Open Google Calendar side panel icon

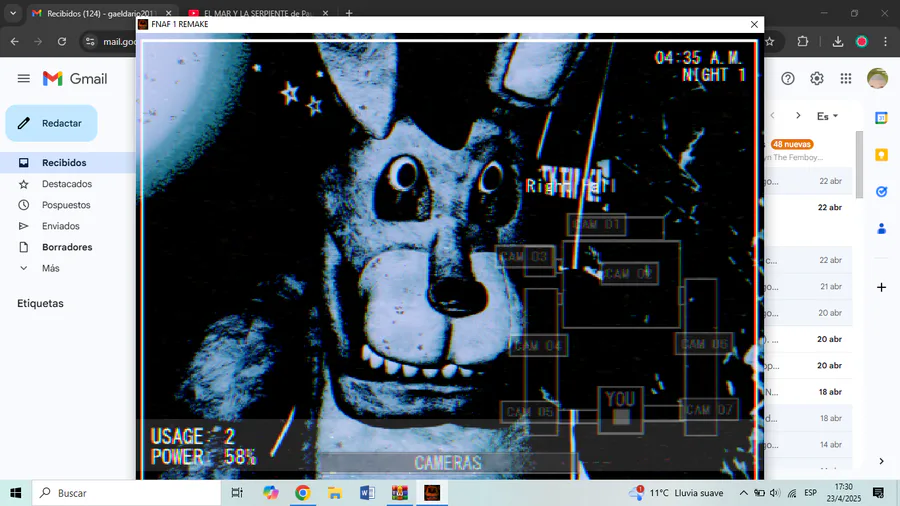coord(881,118)
